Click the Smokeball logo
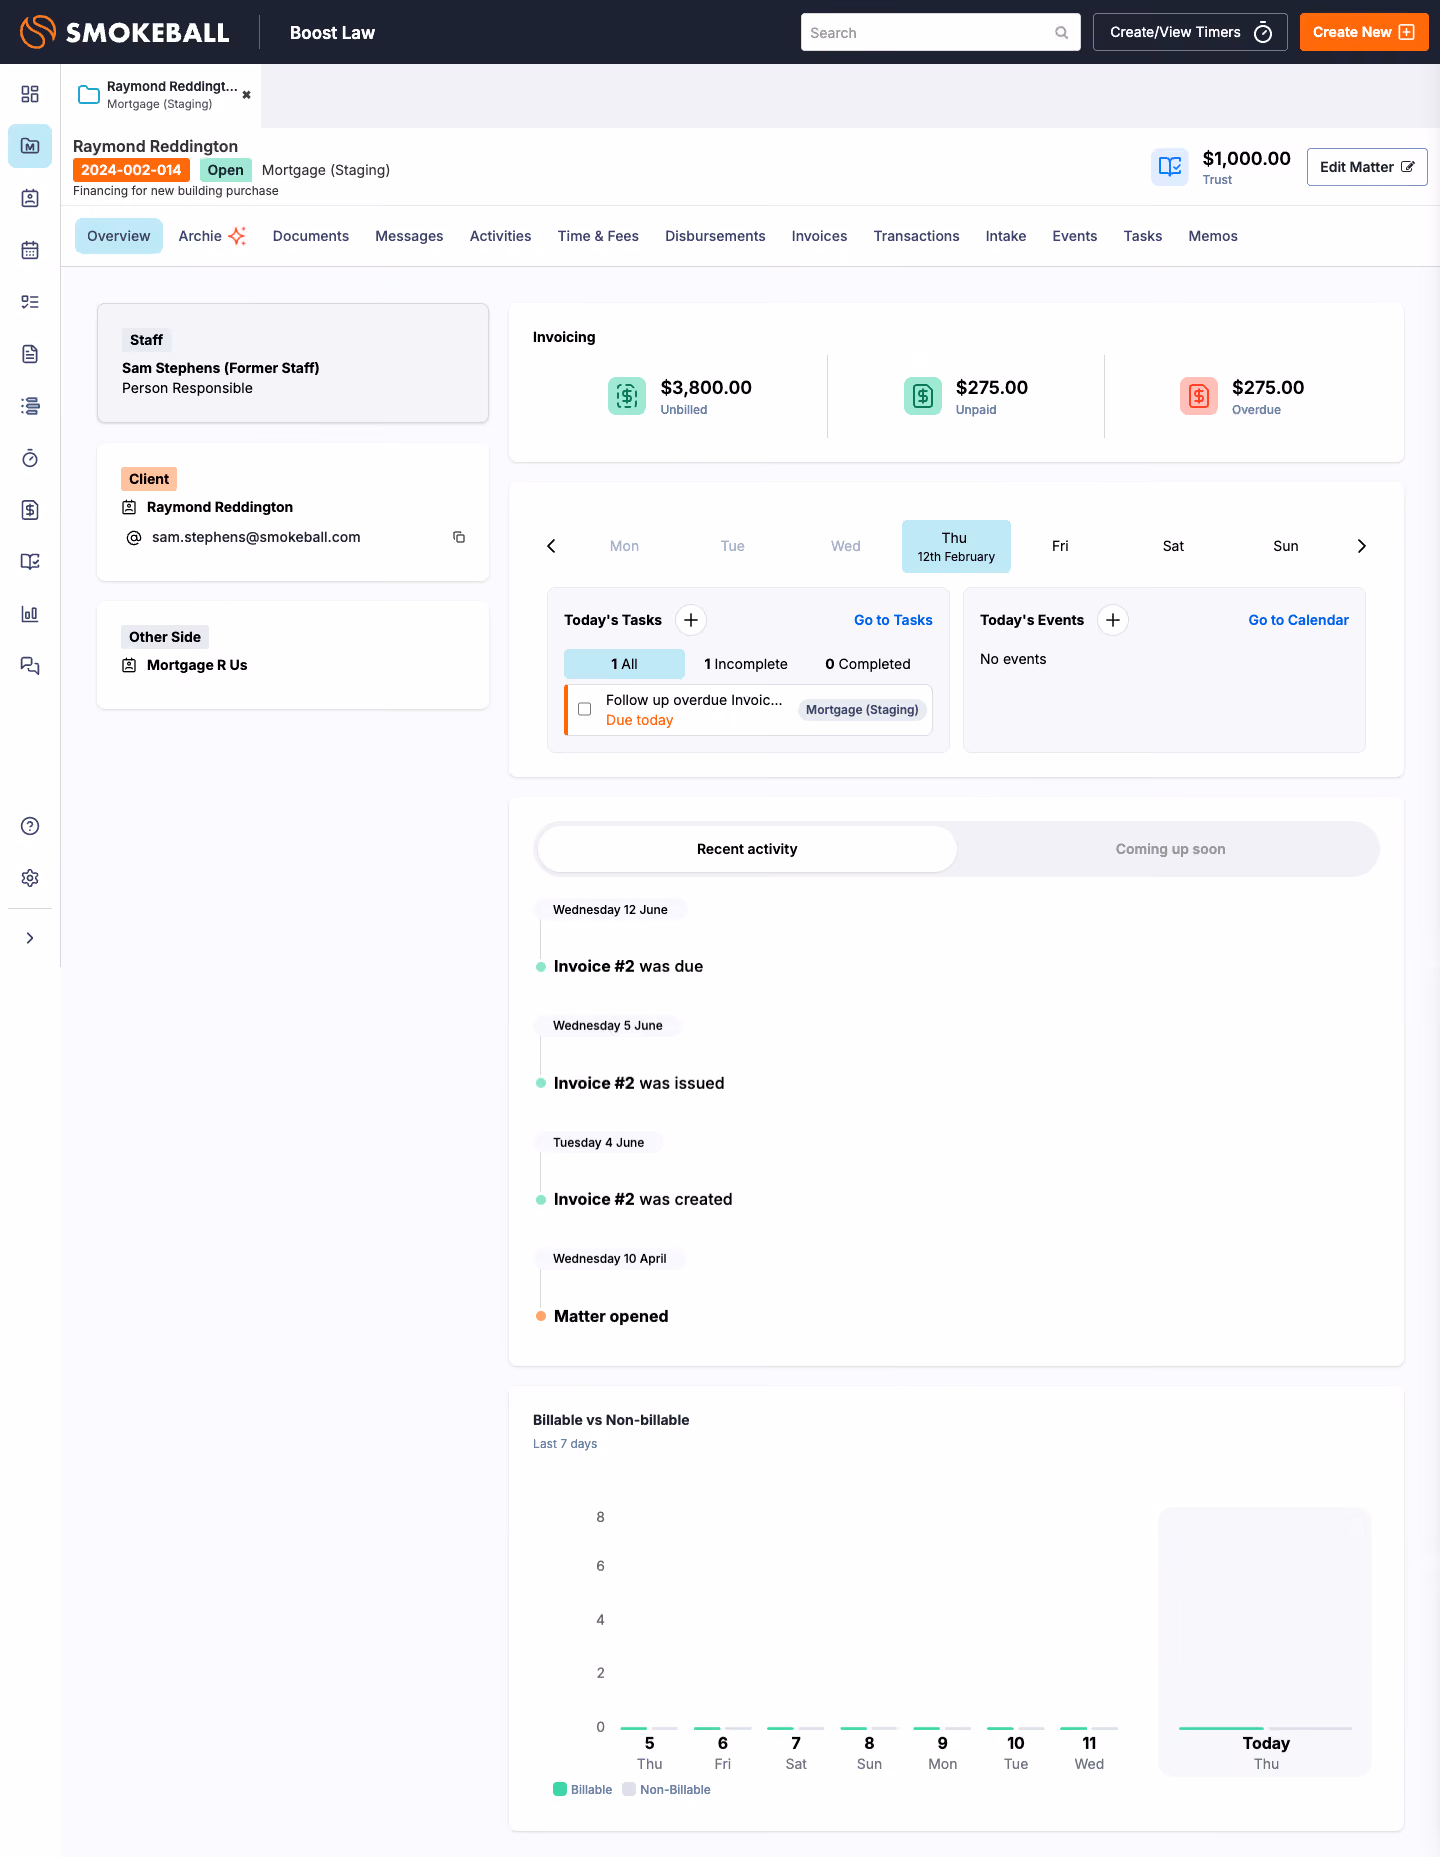This screenshot has width=1440, height=1857. (124, 32)
